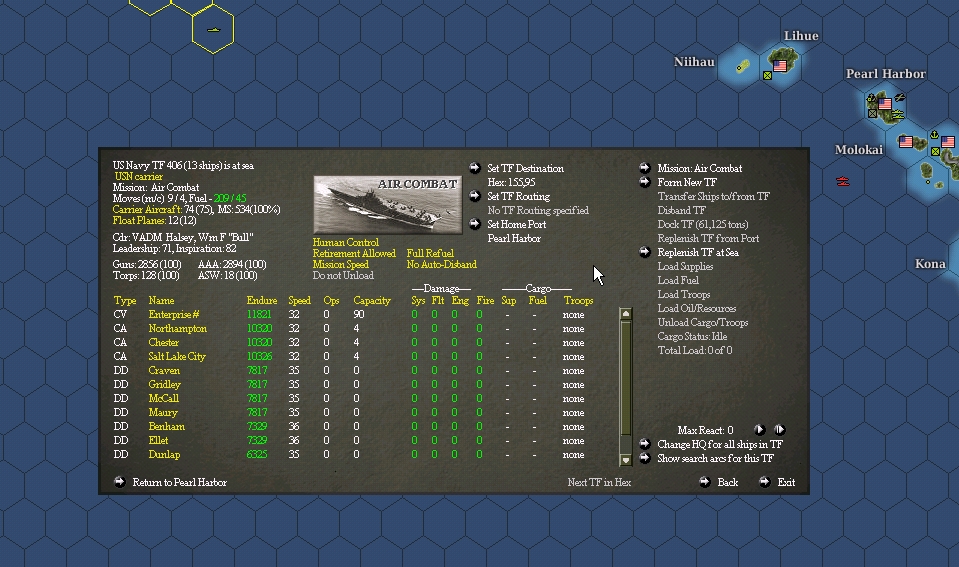Click the US flag on Molokai
The image size is (959, 567).
tap(906, 141)
